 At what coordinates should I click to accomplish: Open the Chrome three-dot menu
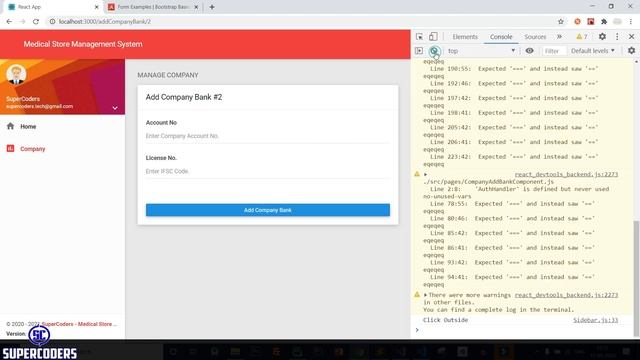[x=631, y=22]
